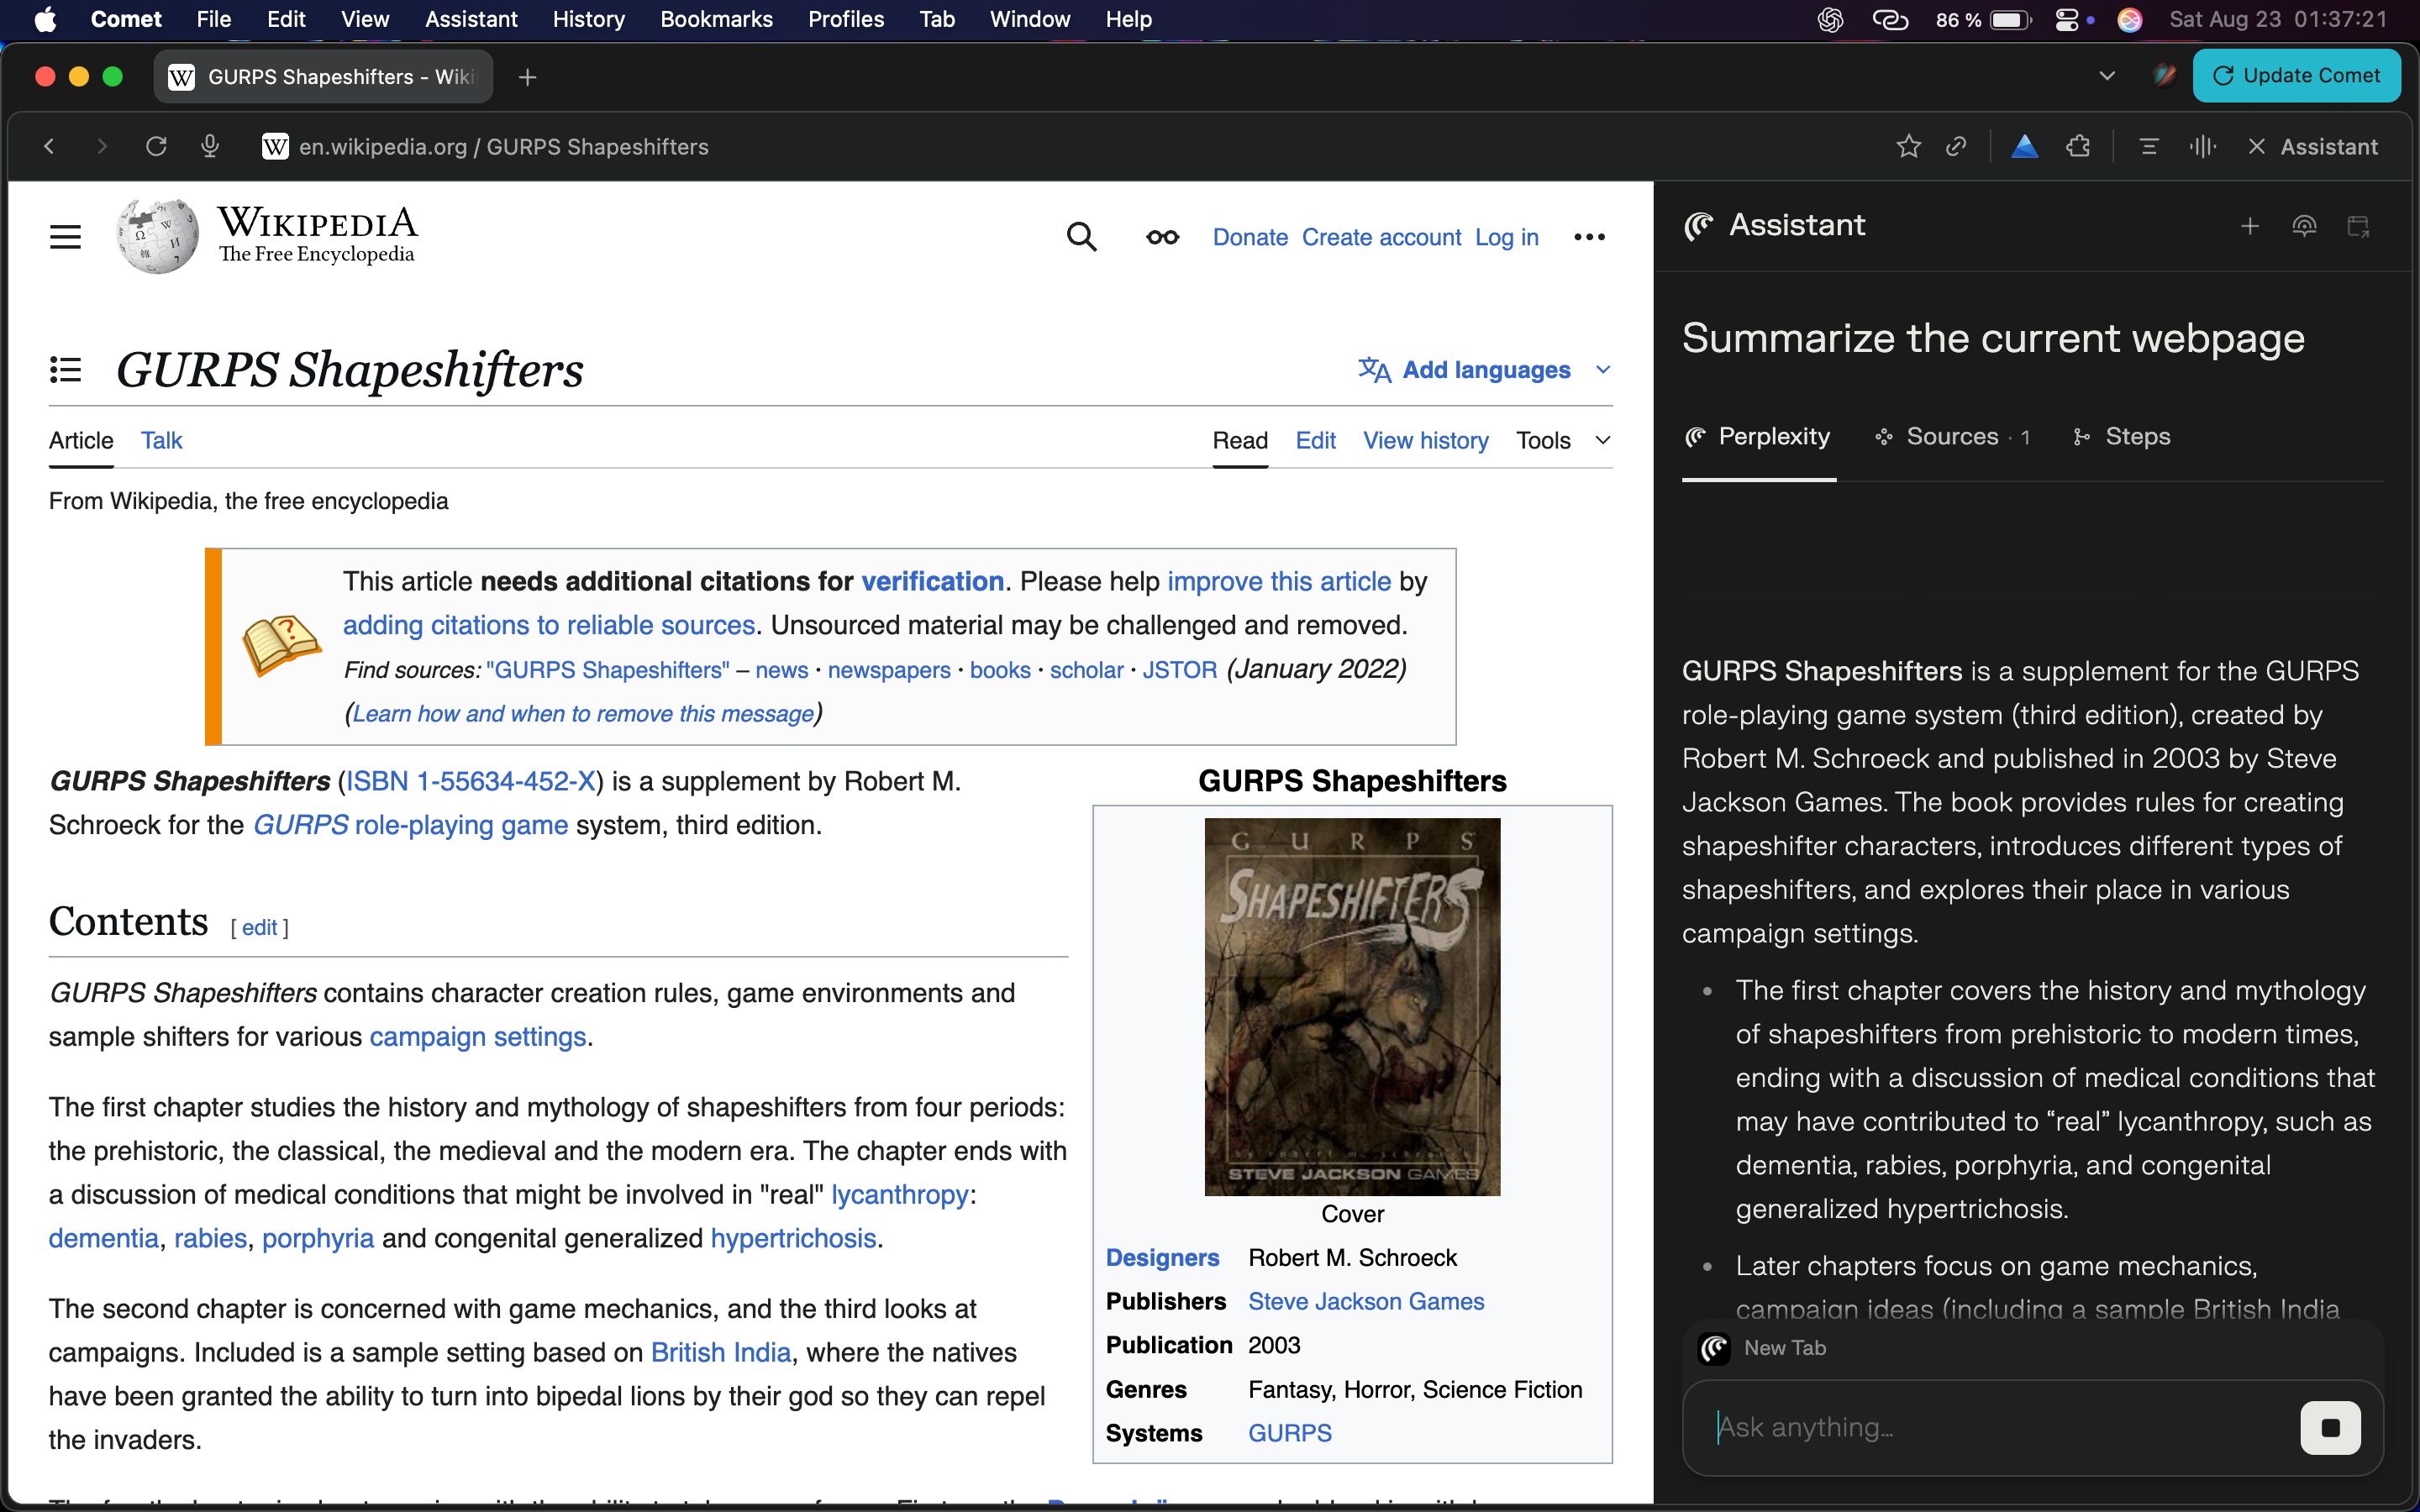2420x1512 pixels.
Task: Expand the Add languages dropdown
Action: click(x=1484, y=370)
